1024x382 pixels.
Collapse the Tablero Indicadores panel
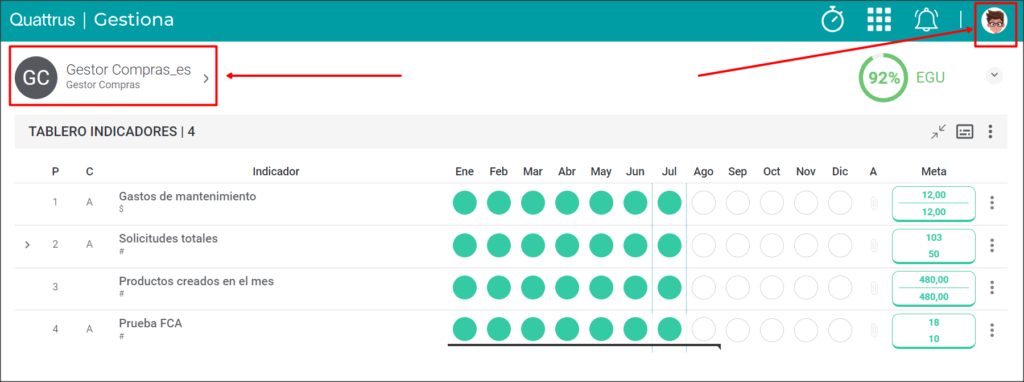click(938, 132)
